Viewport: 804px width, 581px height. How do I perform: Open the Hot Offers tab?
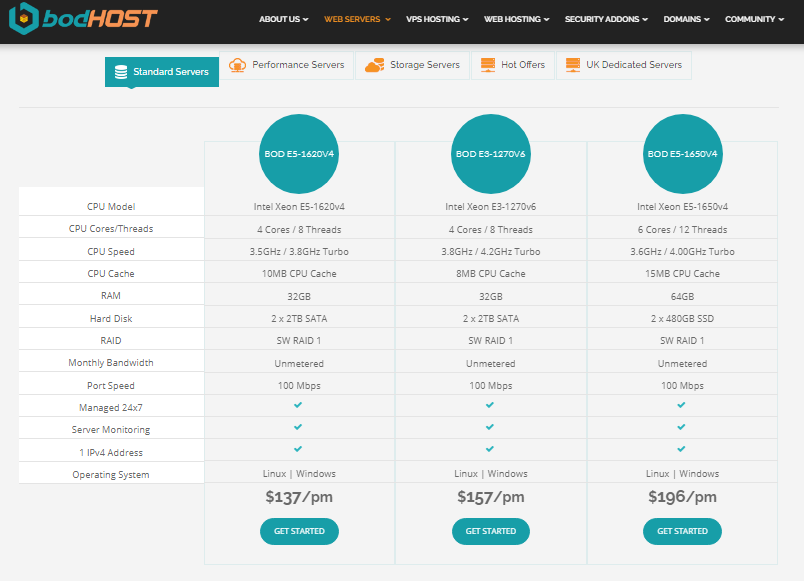click(x=513, y=65)
